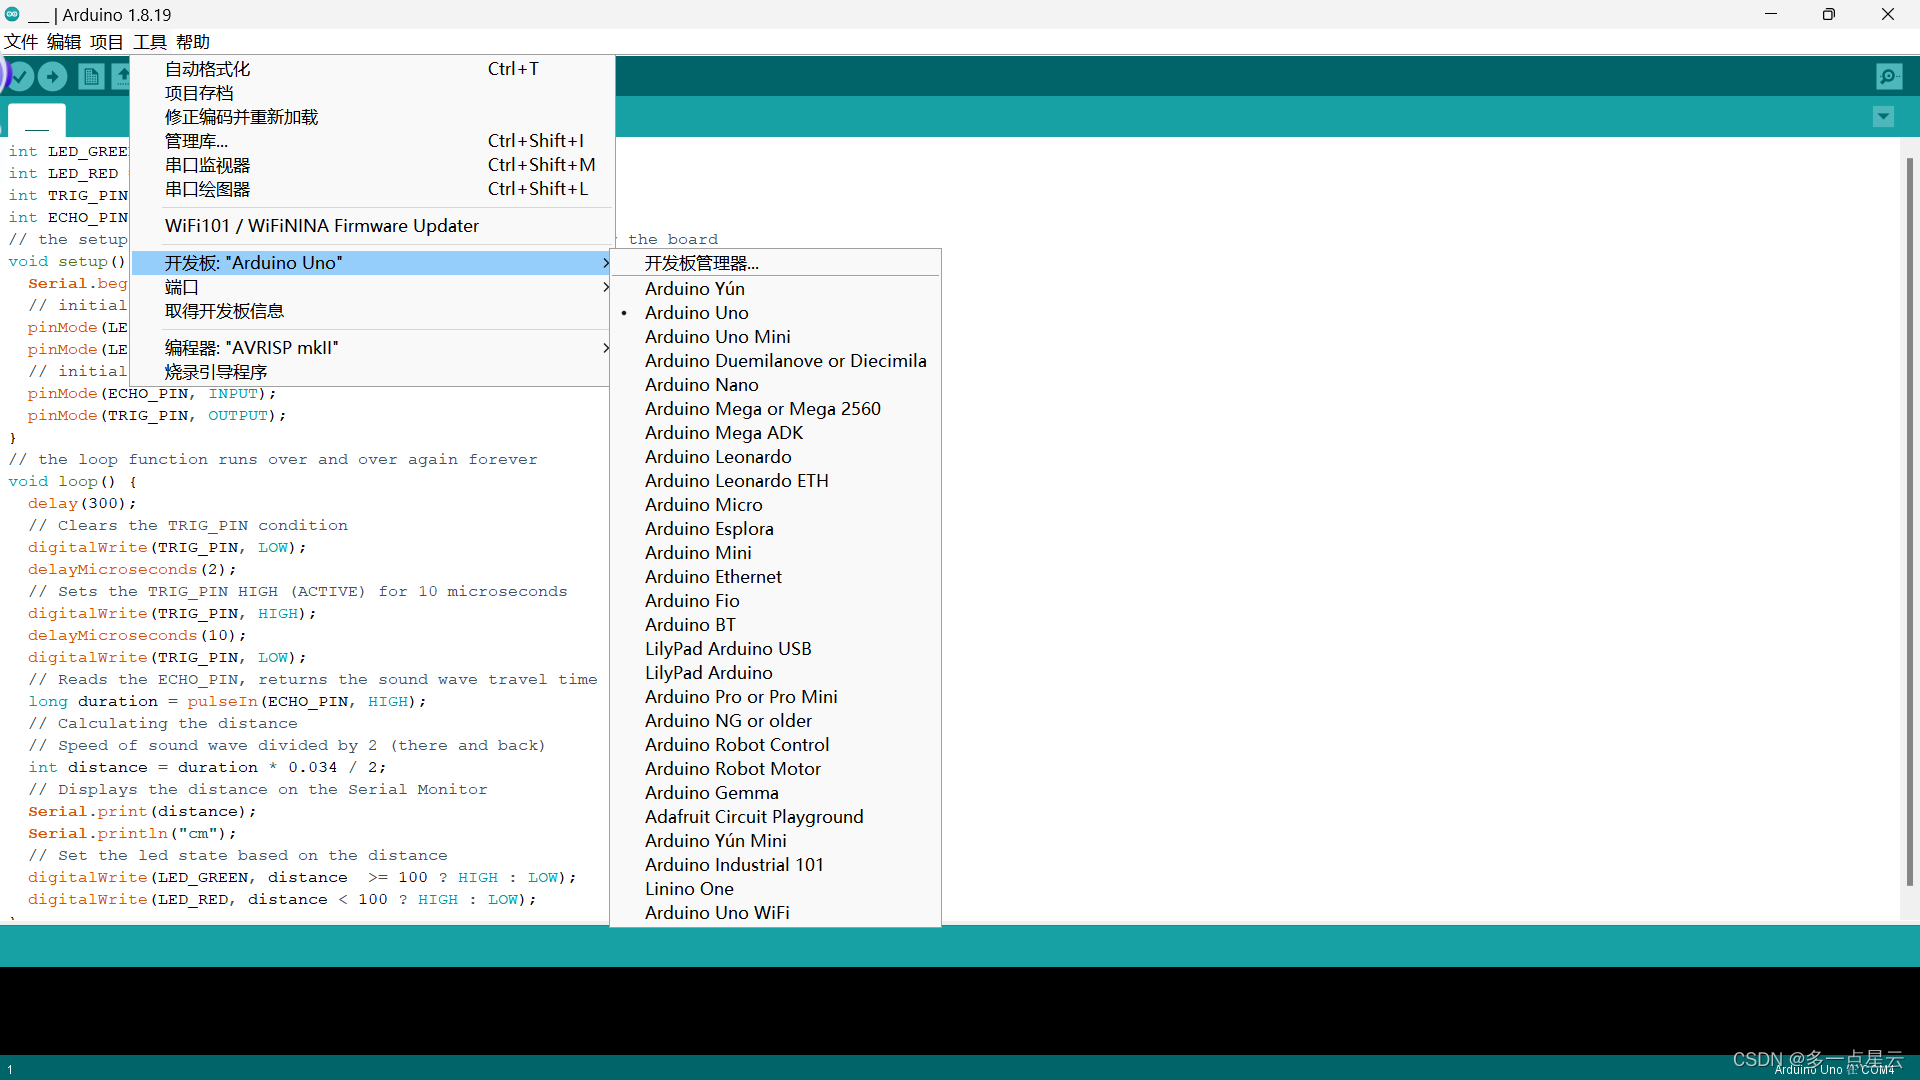Open 开发板管理器 boards manager entry
This screenshot has height=1080, width=1920.
pyautogui.click(x=701, y=263)
